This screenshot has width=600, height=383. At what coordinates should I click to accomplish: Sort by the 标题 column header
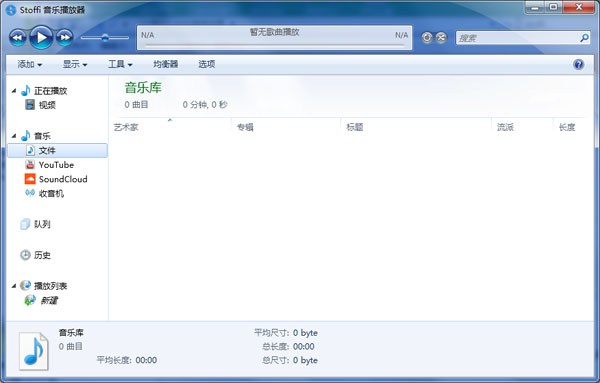[x=355, y=127]
